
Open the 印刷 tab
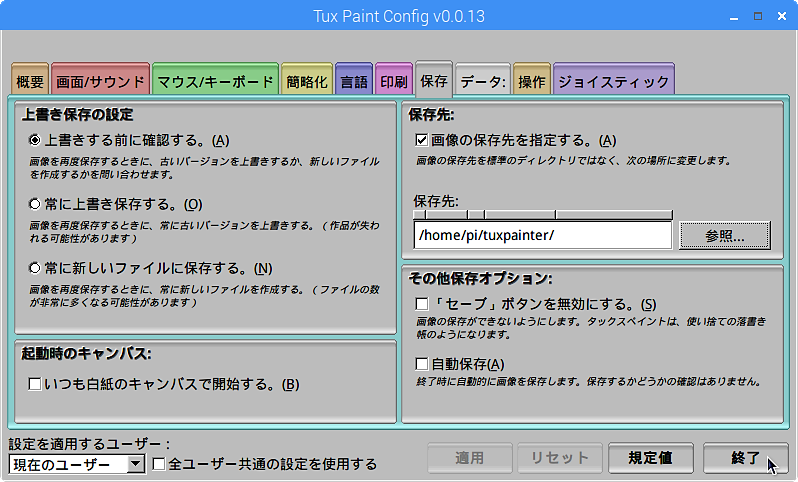[x=393, y=79]
